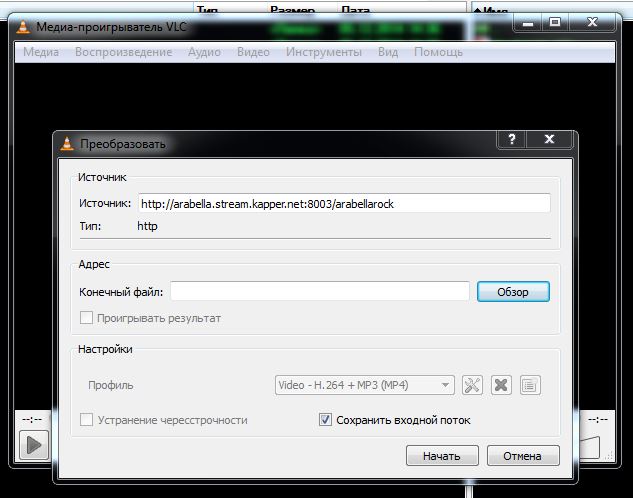Click the Отмена cancel button

(523, 456)
